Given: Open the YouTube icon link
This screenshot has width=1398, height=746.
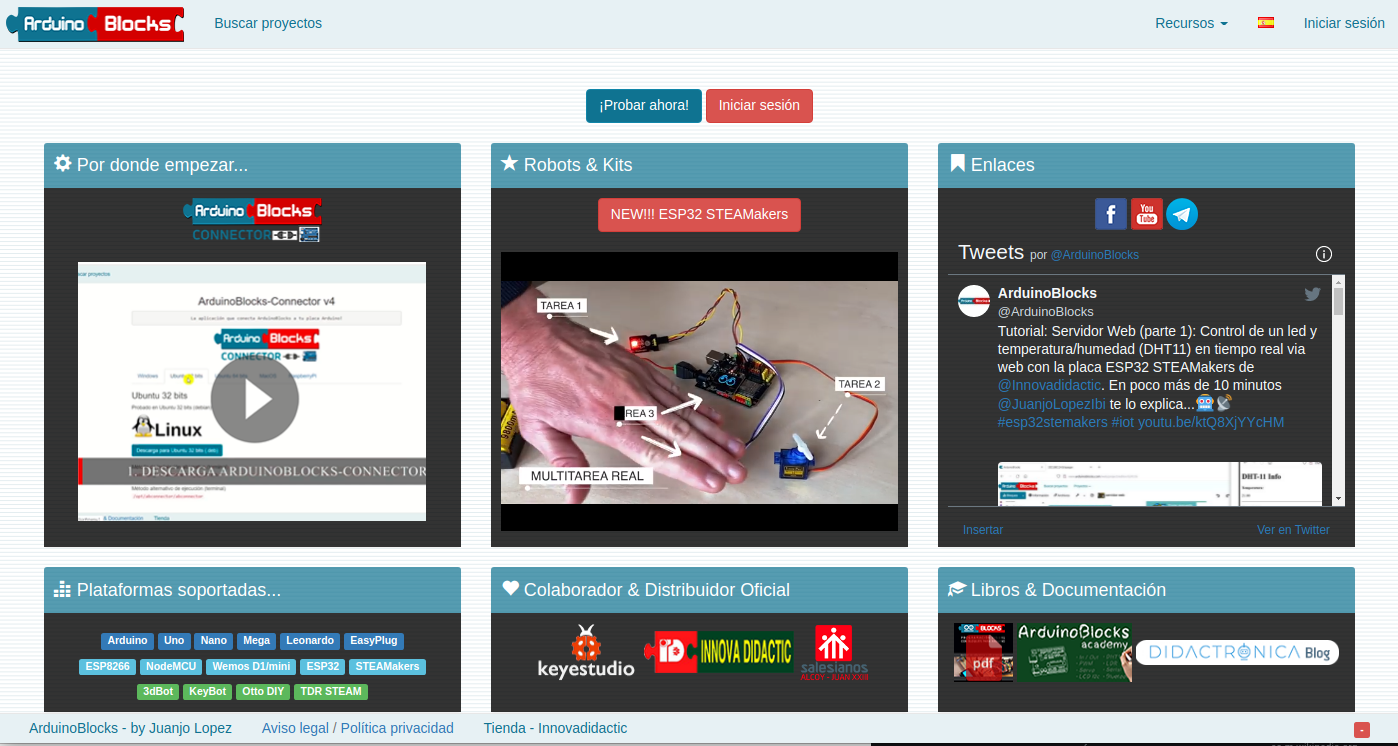Looking at the screenshot, I should point(1147,214).
